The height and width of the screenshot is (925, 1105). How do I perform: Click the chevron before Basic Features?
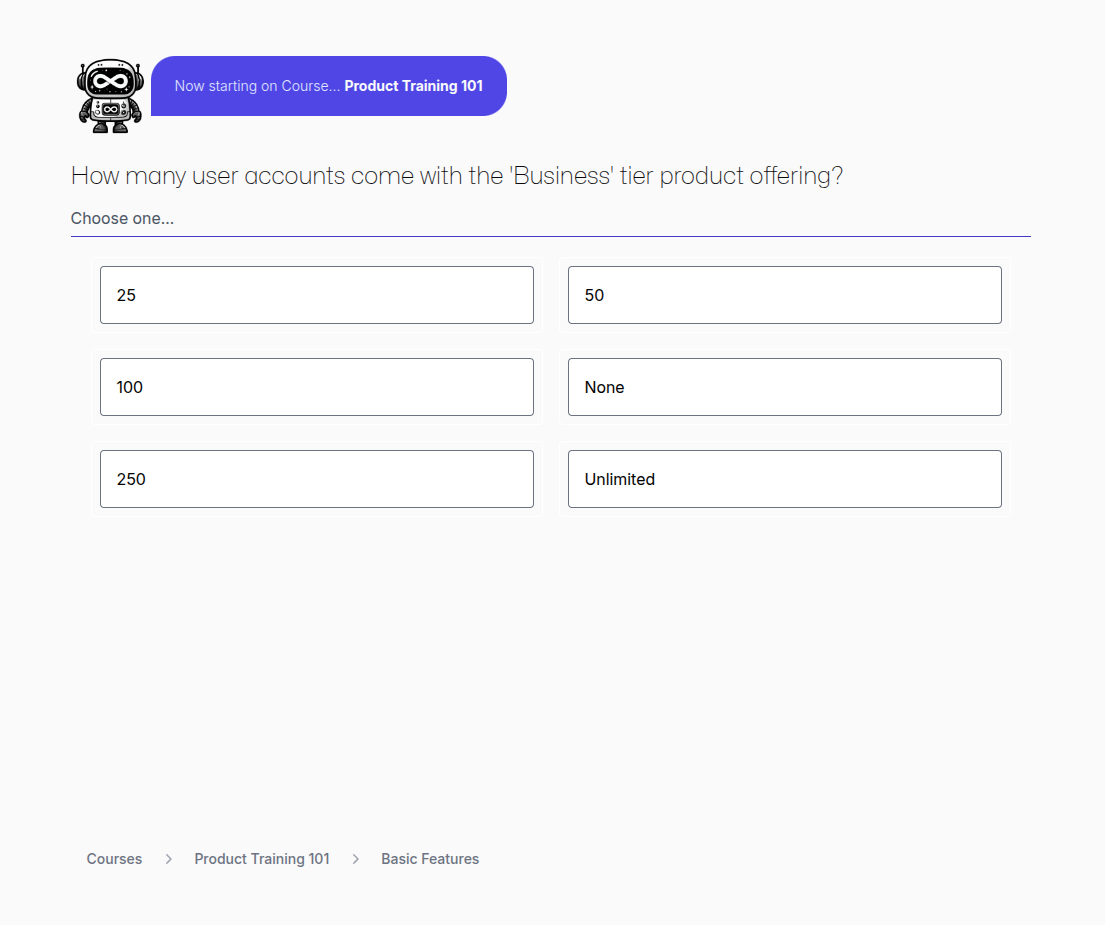click(x=356, y=859)
